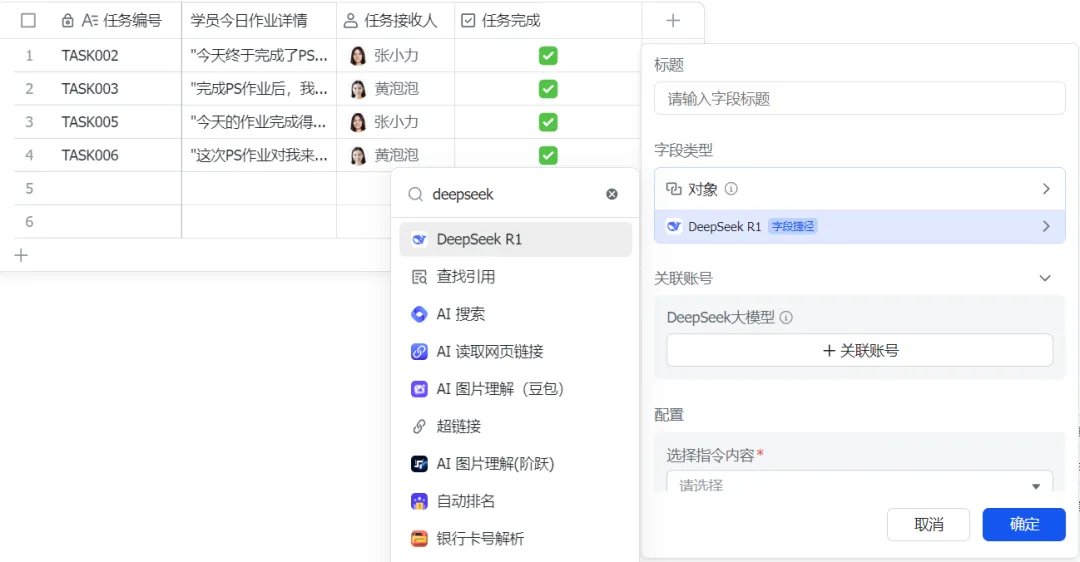This screenshot has height=562, width=1080.
Task: Select AI 搜索 from the field list
Action: tap(515, 314)
